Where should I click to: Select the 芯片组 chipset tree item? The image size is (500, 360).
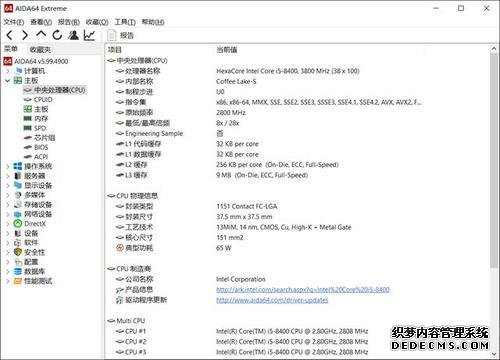coord(39,138)
